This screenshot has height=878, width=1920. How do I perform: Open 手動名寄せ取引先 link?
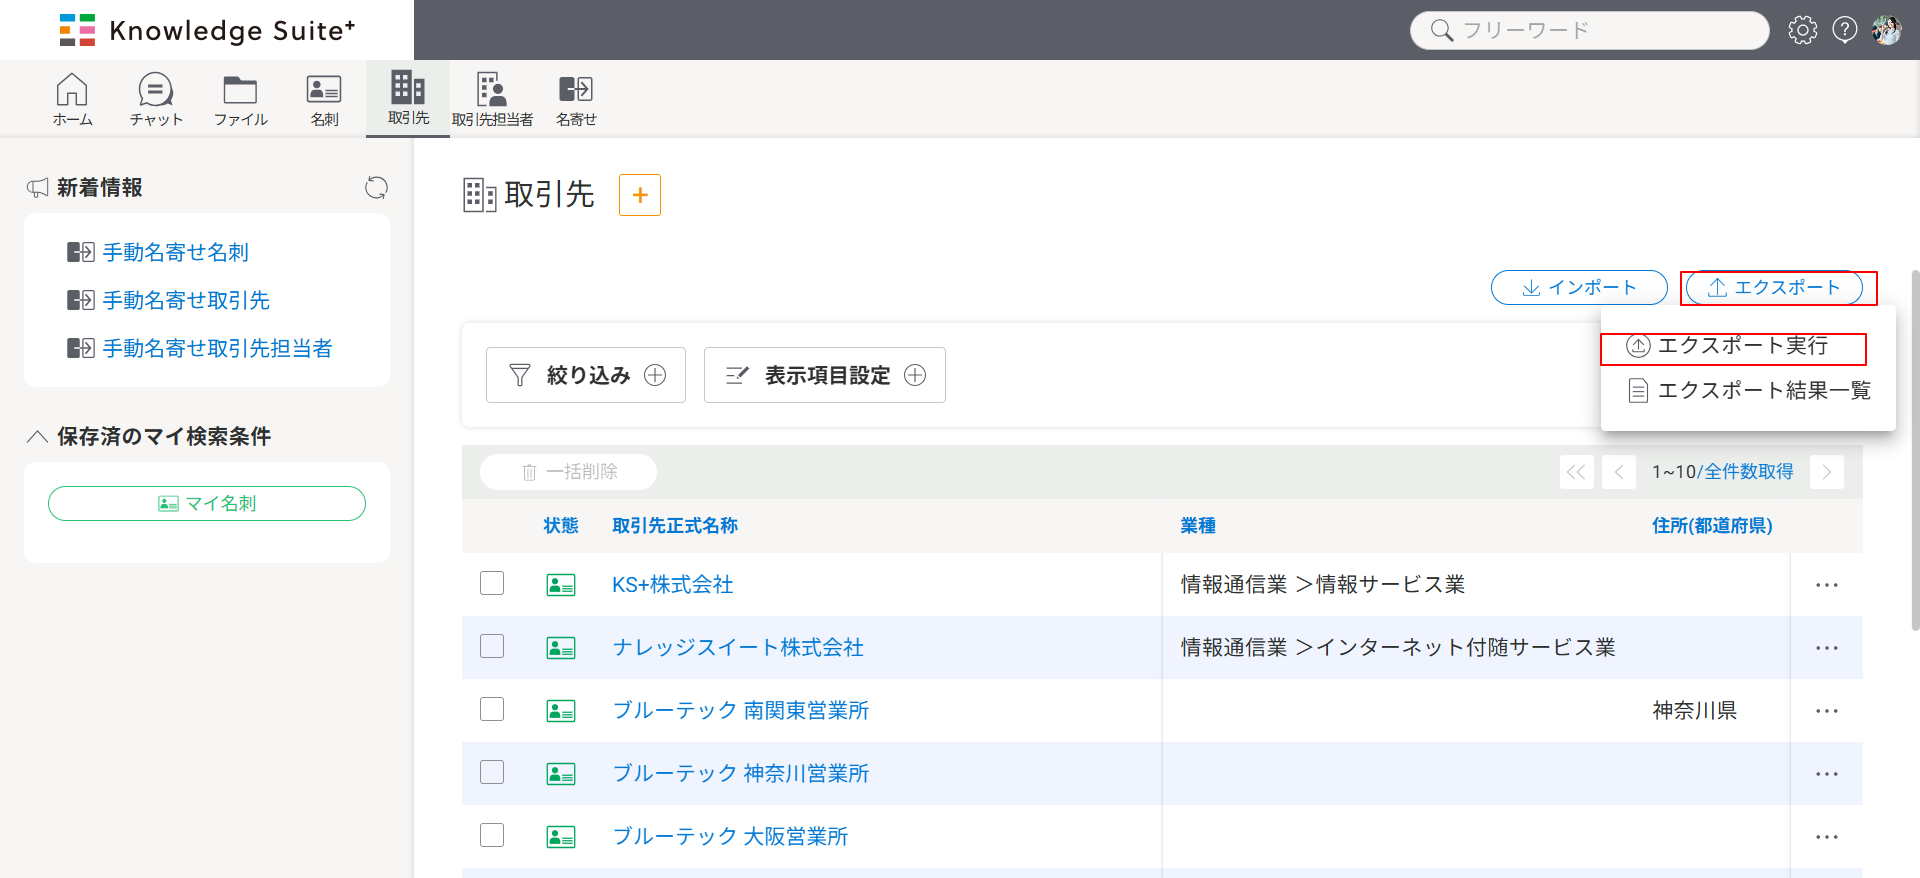[186, 300]
